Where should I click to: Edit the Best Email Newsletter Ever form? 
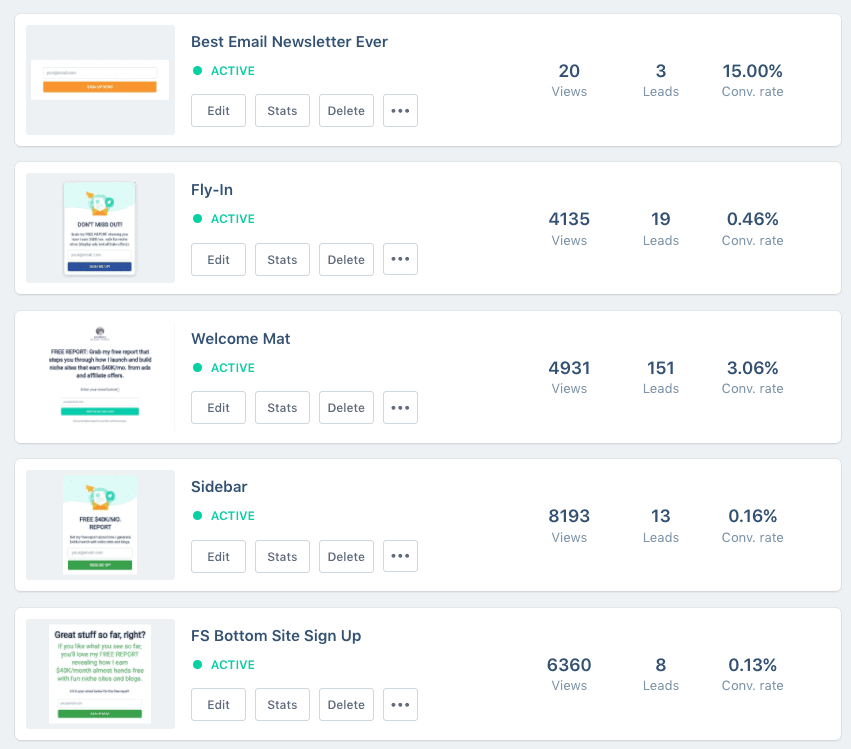pyautogui.click(x=218, y=111)
